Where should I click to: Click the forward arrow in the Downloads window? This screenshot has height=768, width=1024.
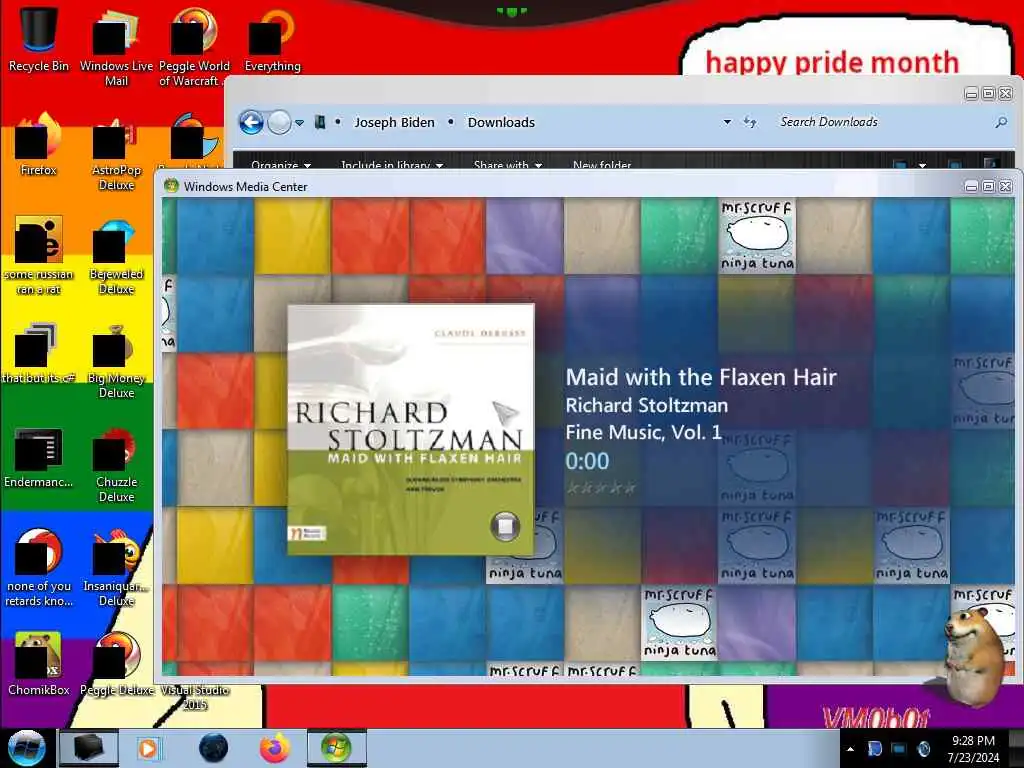[280, 122]
